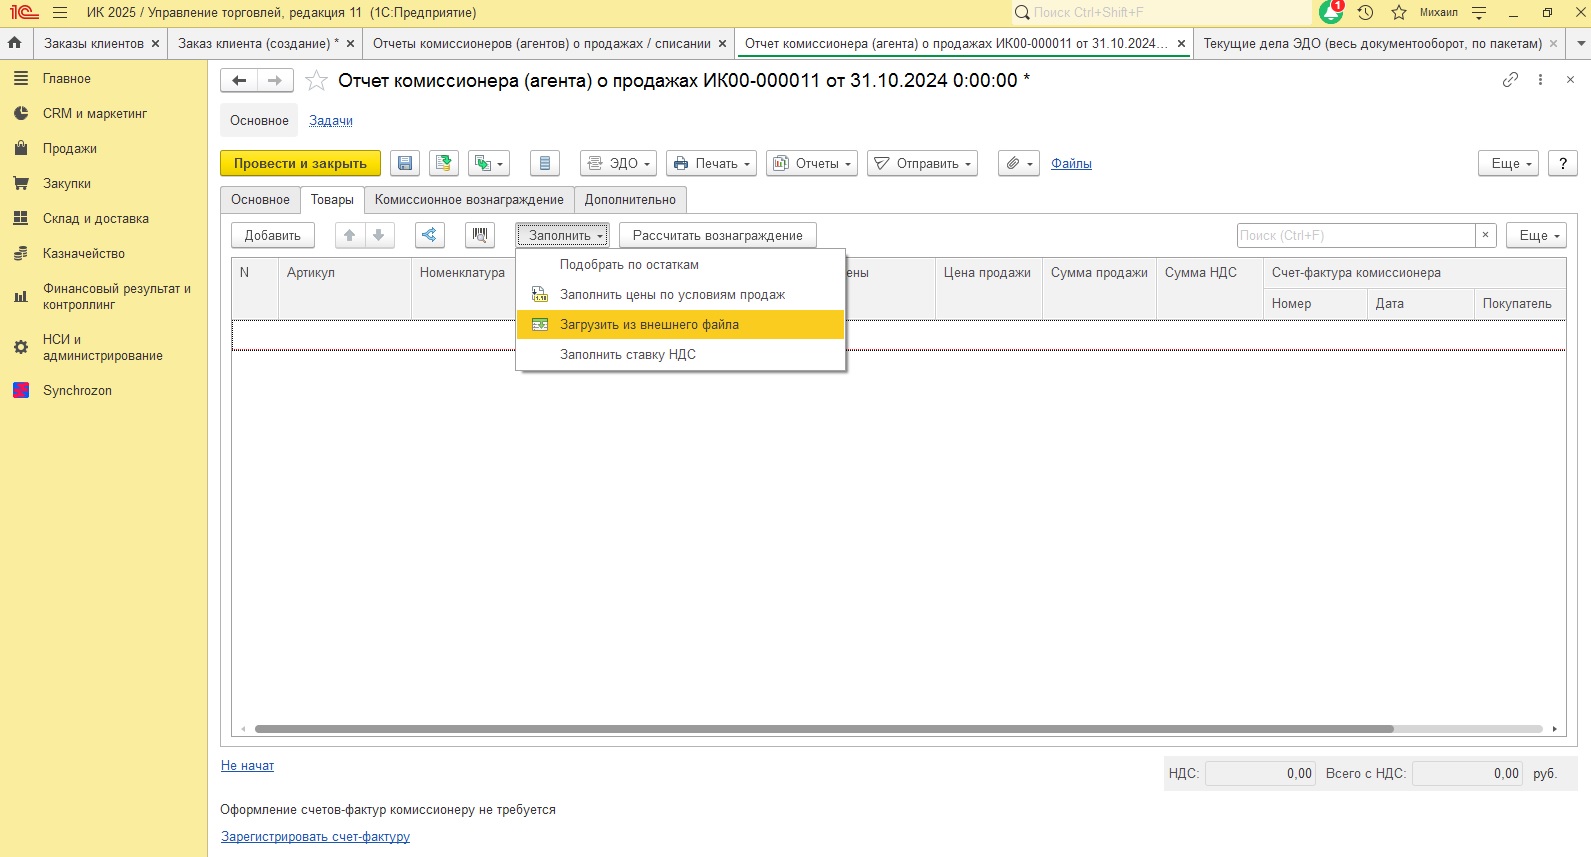Expand the ЭДО dropdown menu
This screenshot has width=1591, height=857.
(618, 164)
